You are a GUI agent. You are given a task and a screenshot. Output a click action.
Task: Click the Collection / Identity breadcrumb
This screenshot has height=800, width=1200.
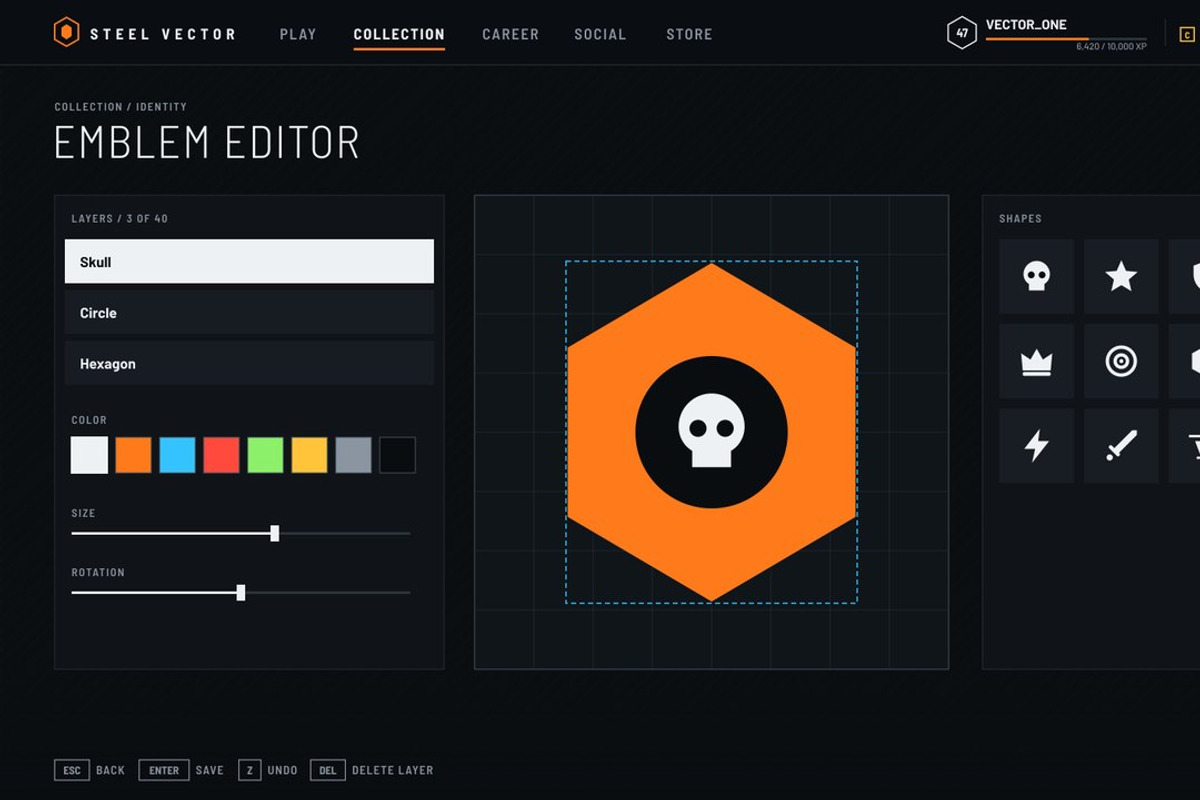(x=120, y=107)
